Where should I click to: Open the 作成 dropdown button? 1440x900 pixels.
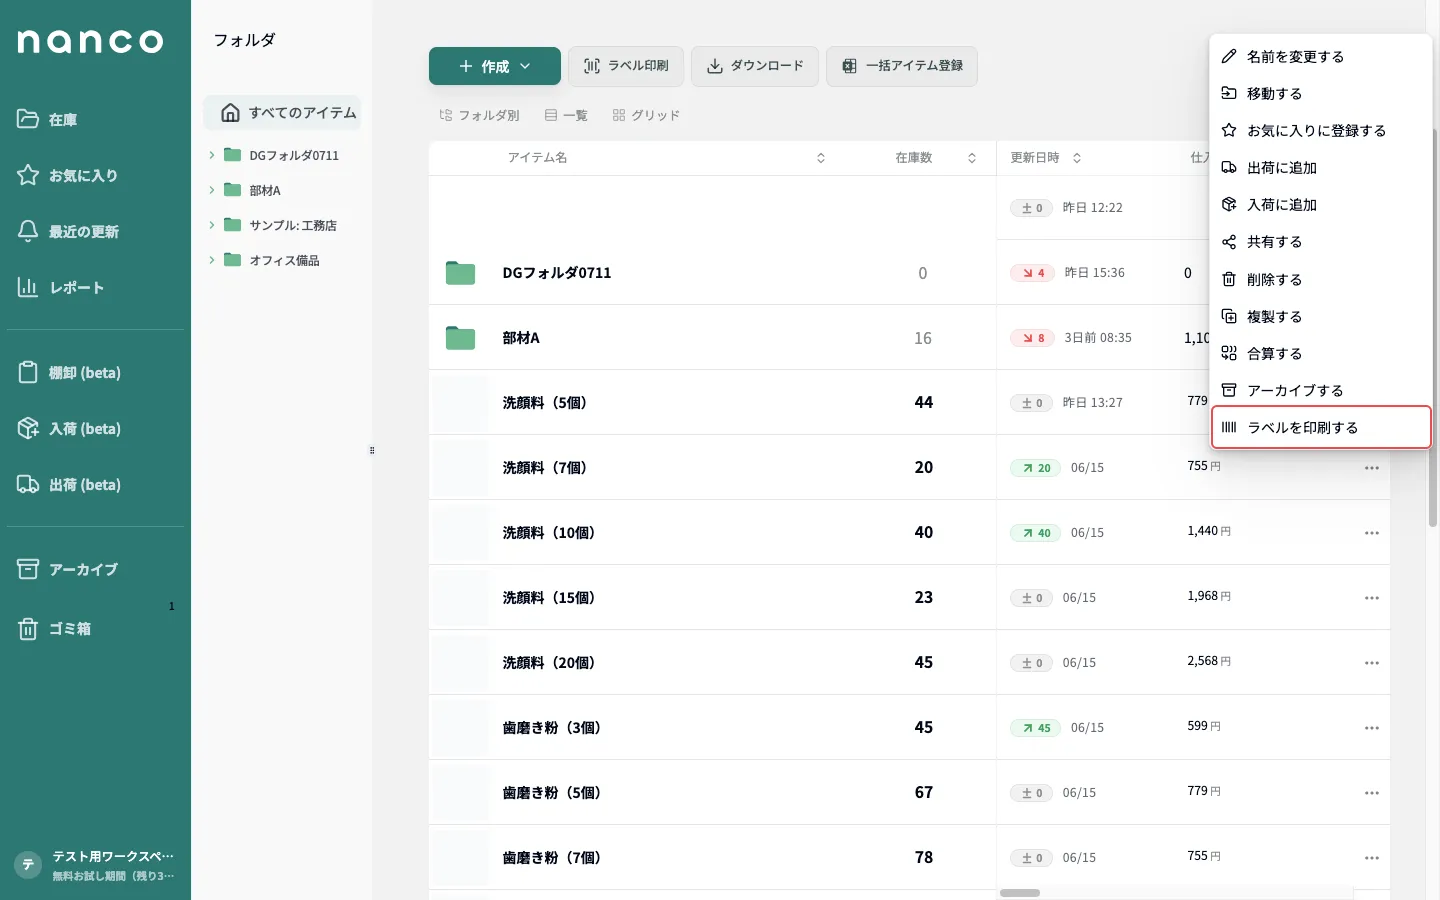pyautogui.click(x=495, y=66)
